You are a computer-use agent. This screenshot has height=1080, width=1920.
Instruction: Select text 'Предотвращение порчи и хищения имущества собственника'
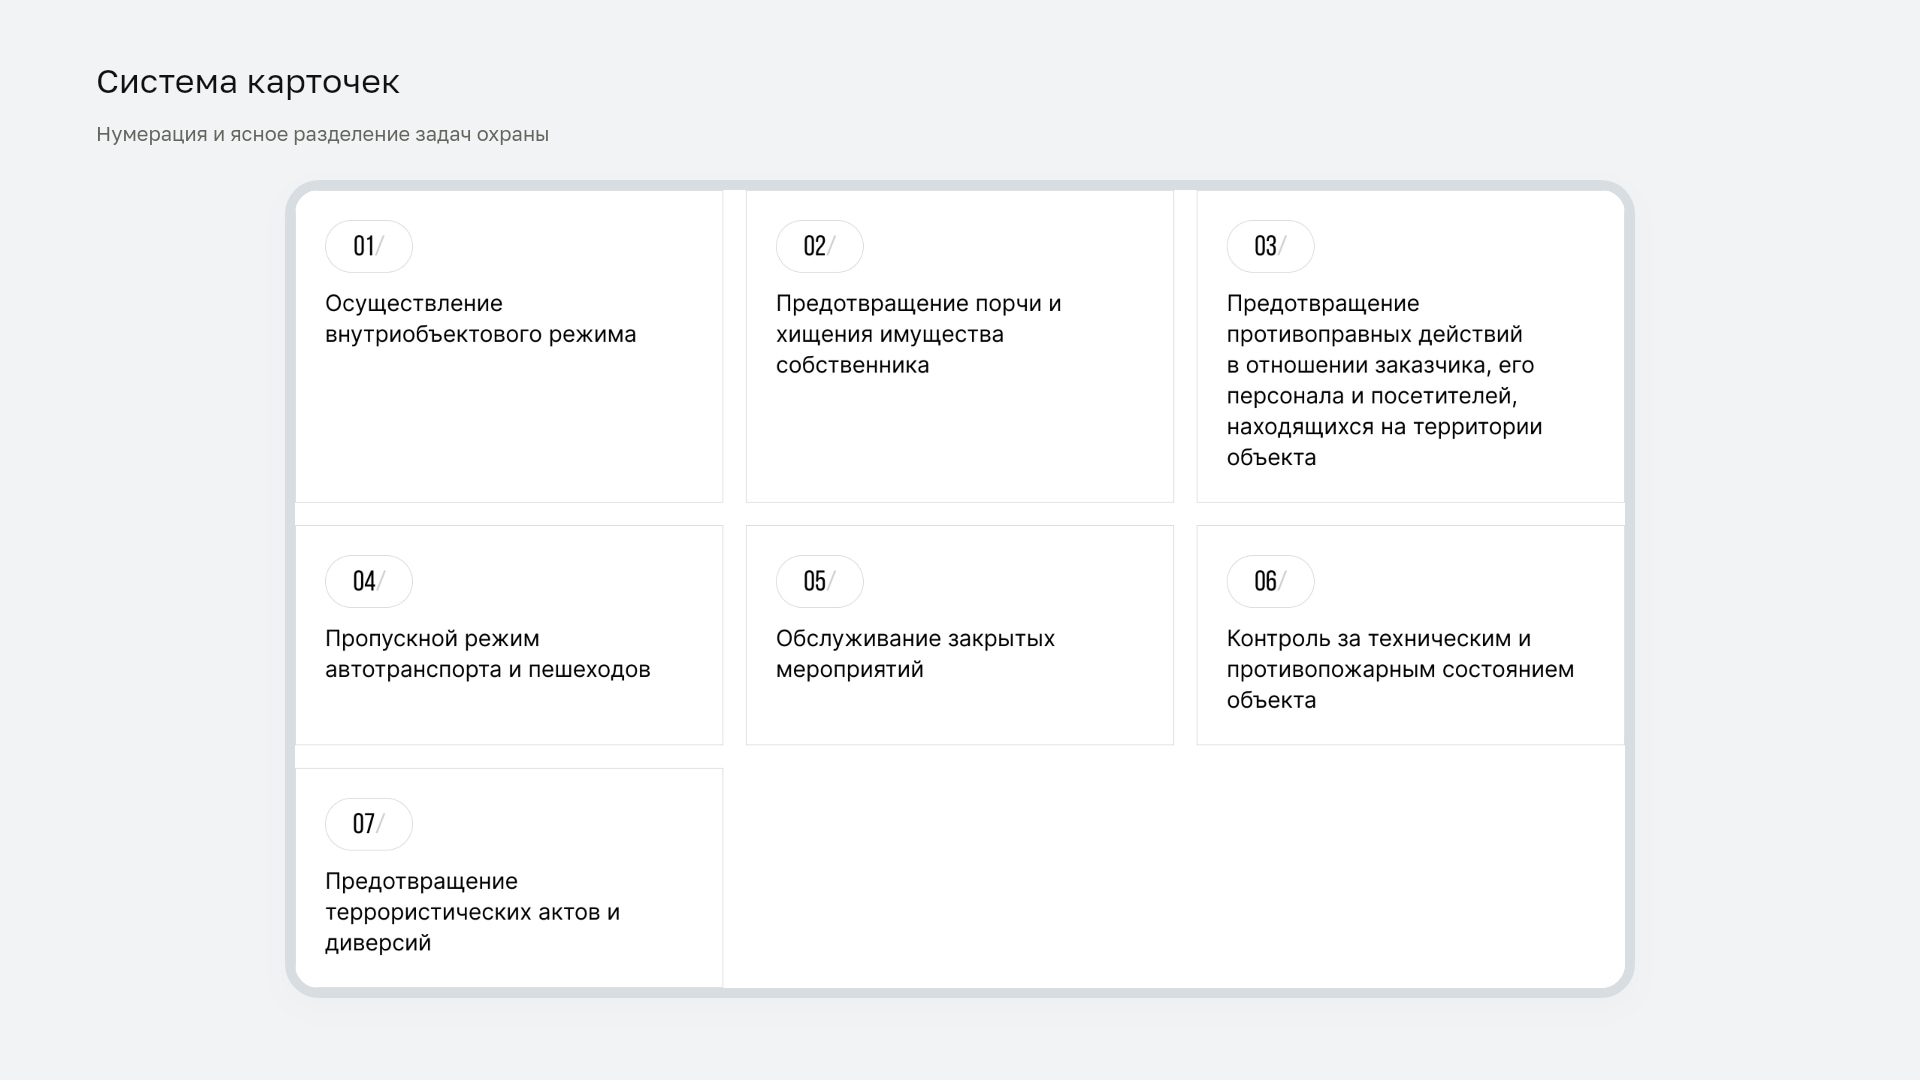point(918,334)
